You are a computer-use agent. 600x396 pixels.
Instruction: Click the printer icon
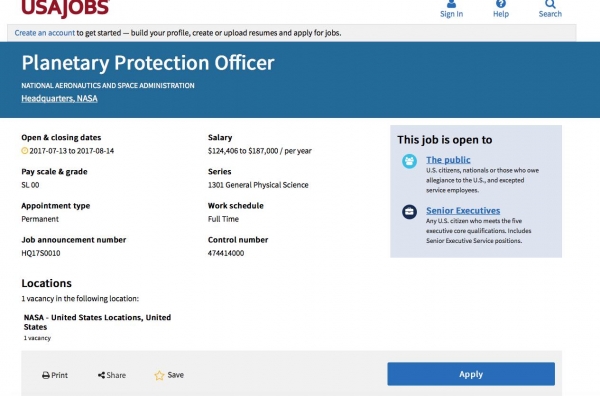[x=46, y=375]
